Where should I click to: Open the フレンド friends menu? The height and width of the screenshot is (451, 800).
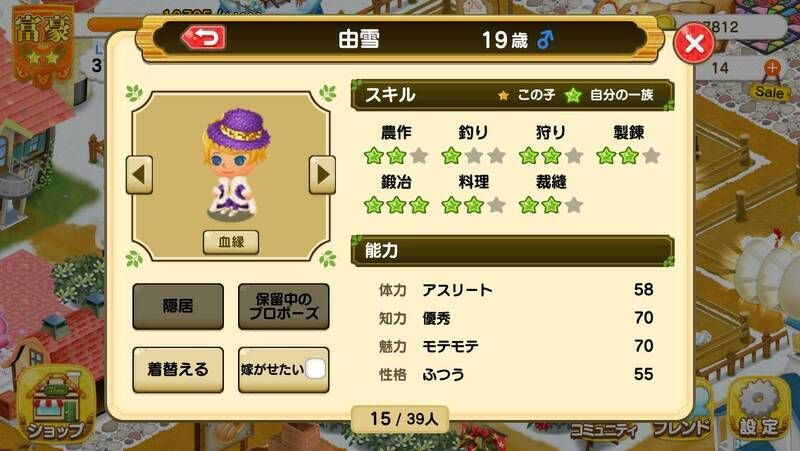coord(682,428)
